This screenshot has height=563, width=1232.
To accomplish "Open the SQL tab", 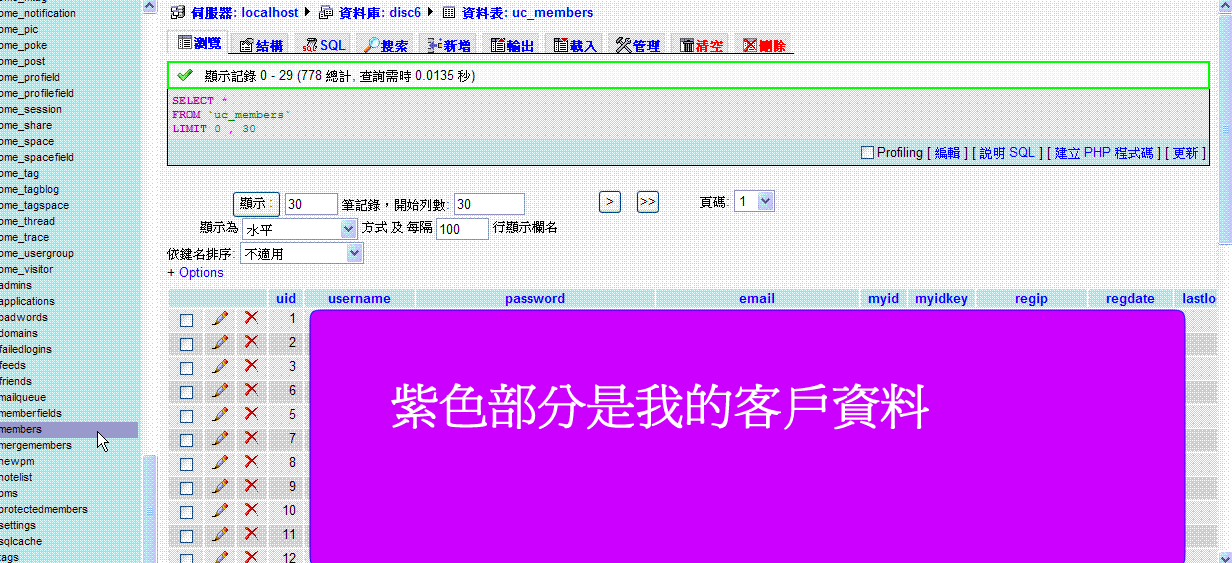I will pos(326,45).
